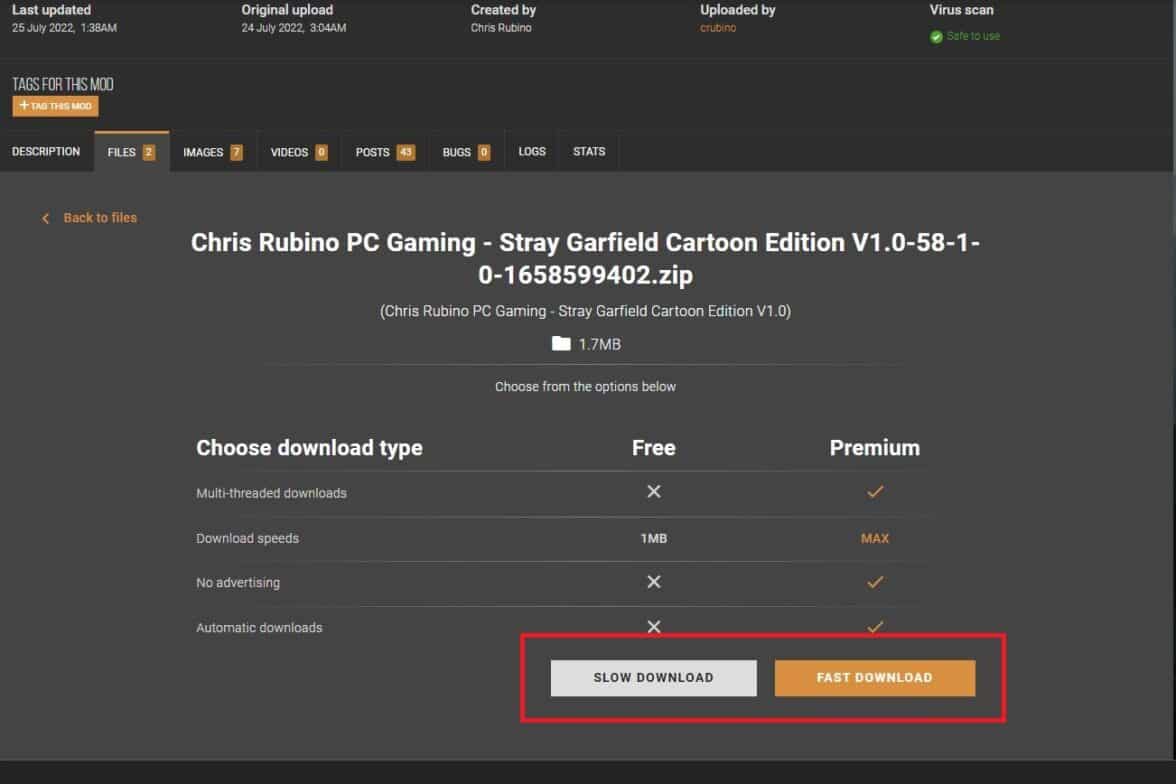Click the 'Safe to use' virus scan text
Image resolution: width=1176 pixels, height=784 pixels.
pyautogui.click(x=973, y=36)
